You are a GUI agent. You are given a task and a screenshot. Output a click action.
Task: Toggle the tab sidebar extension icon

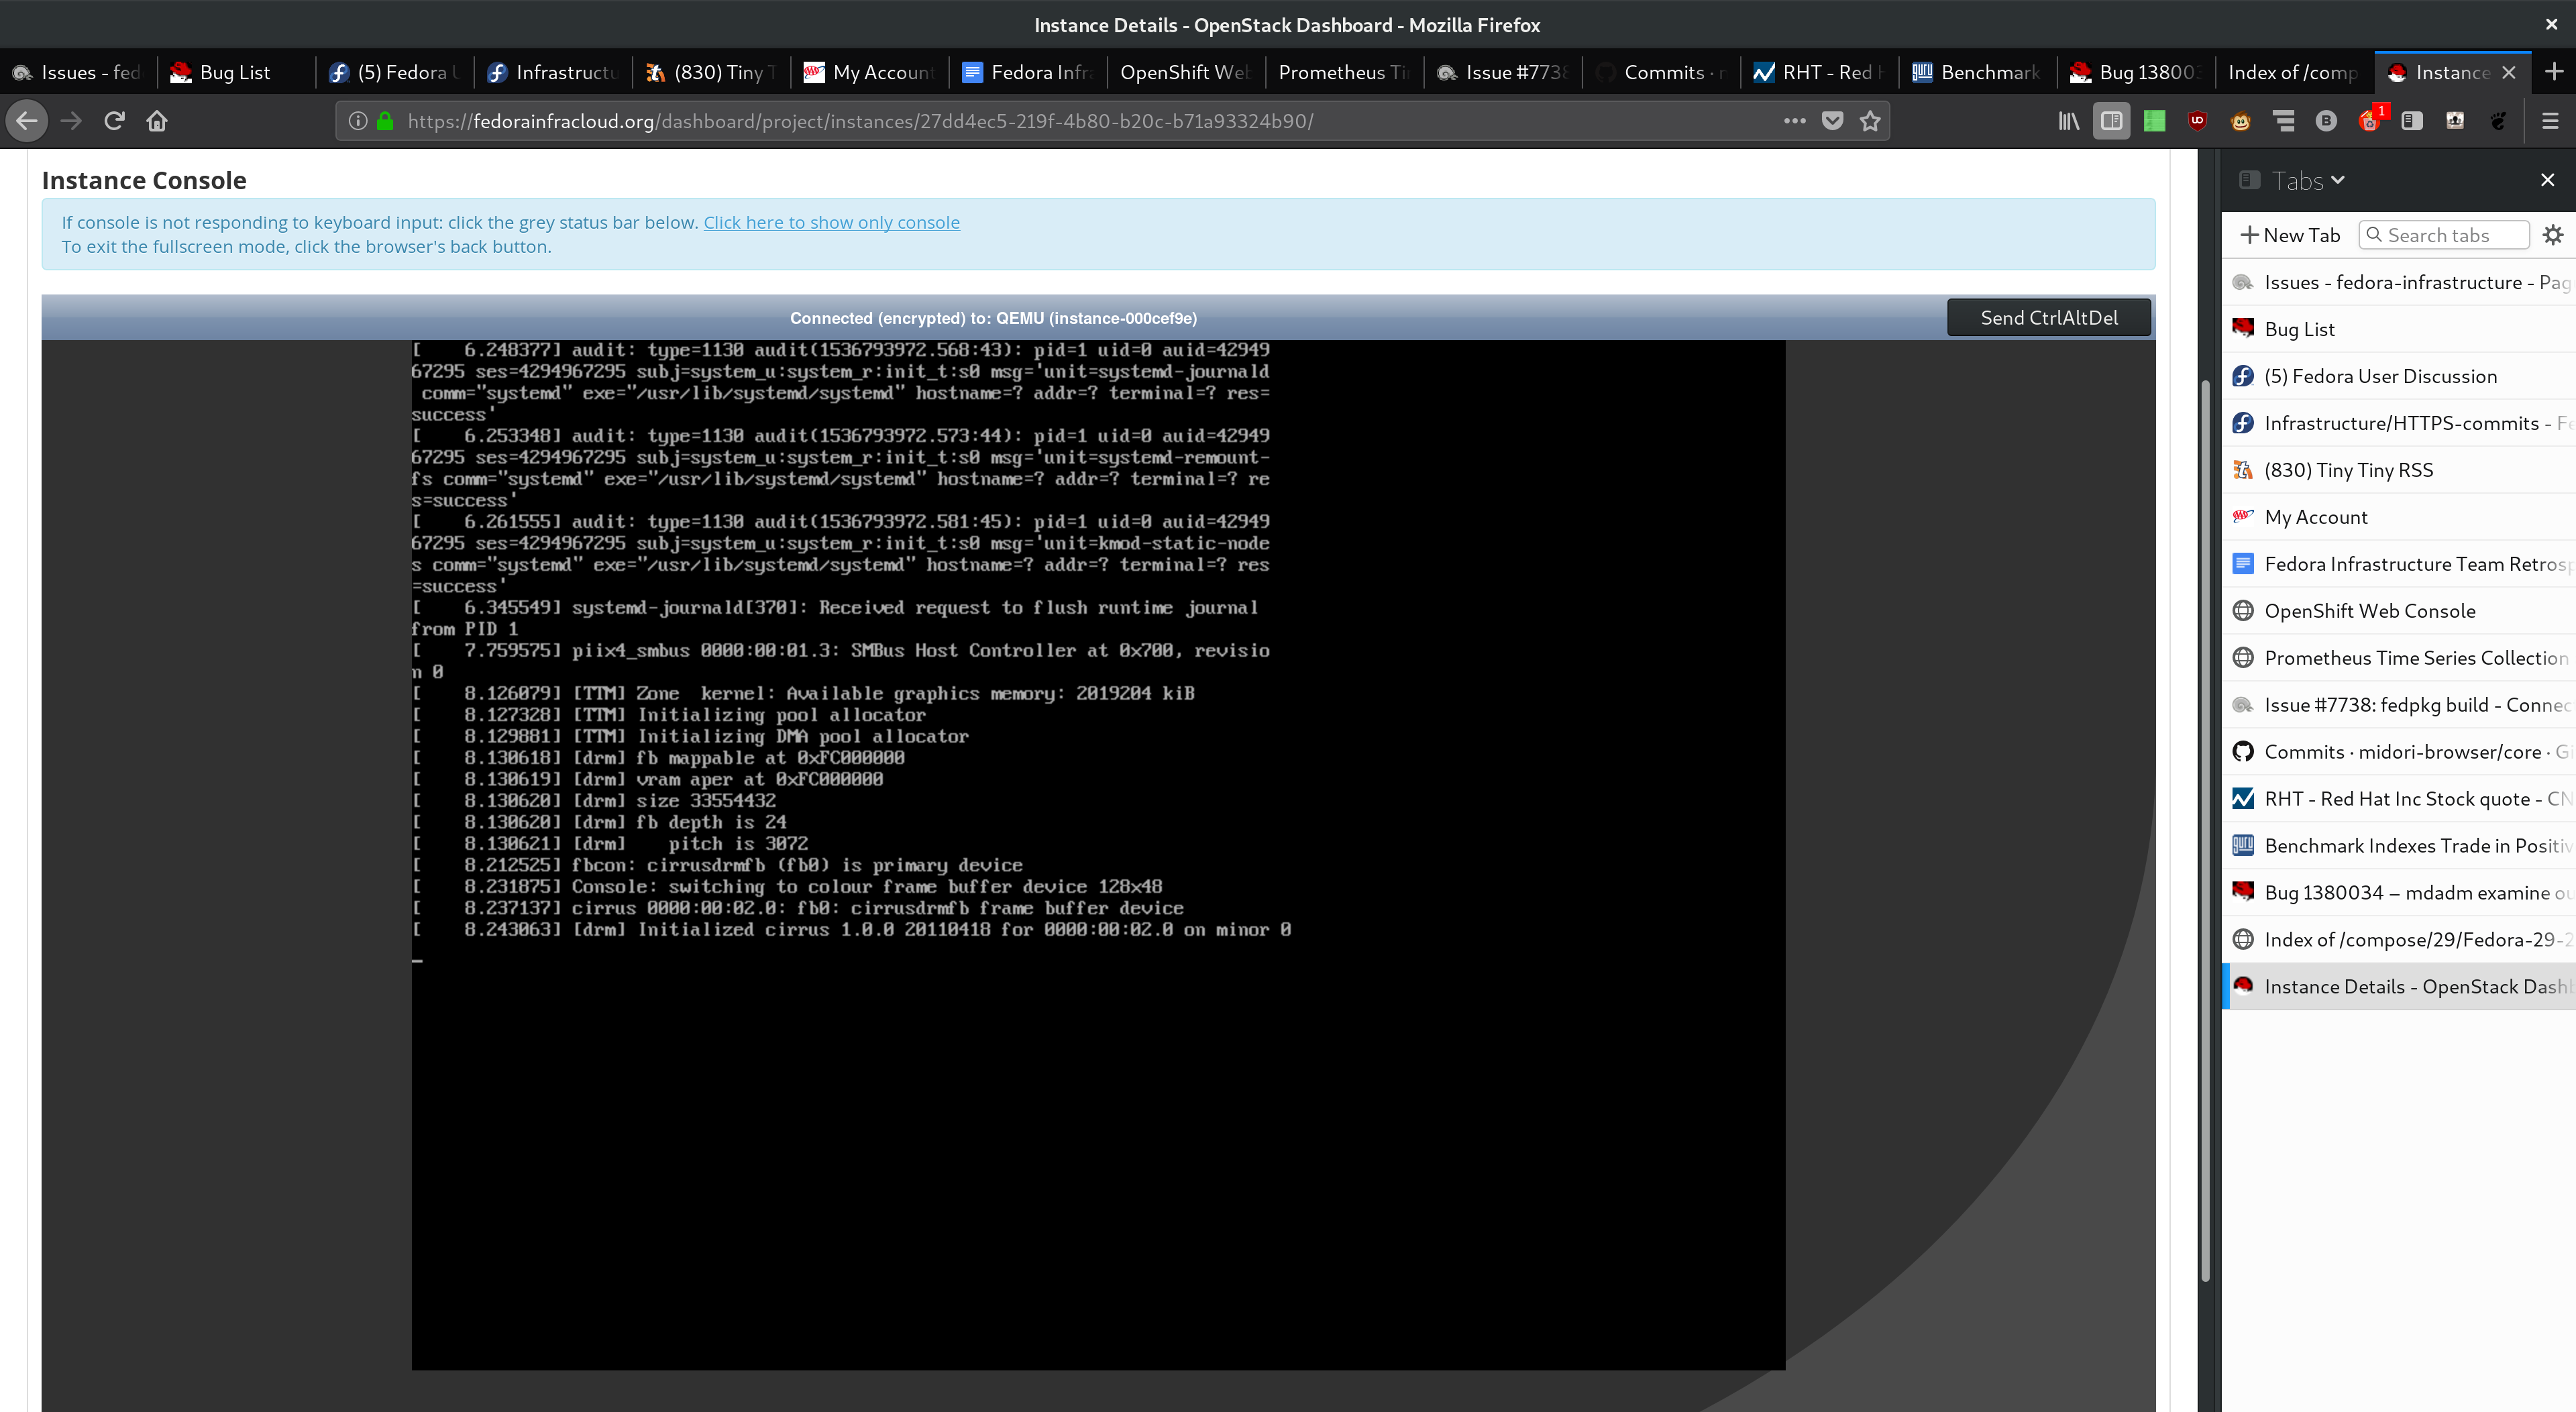pos(2412,121)
